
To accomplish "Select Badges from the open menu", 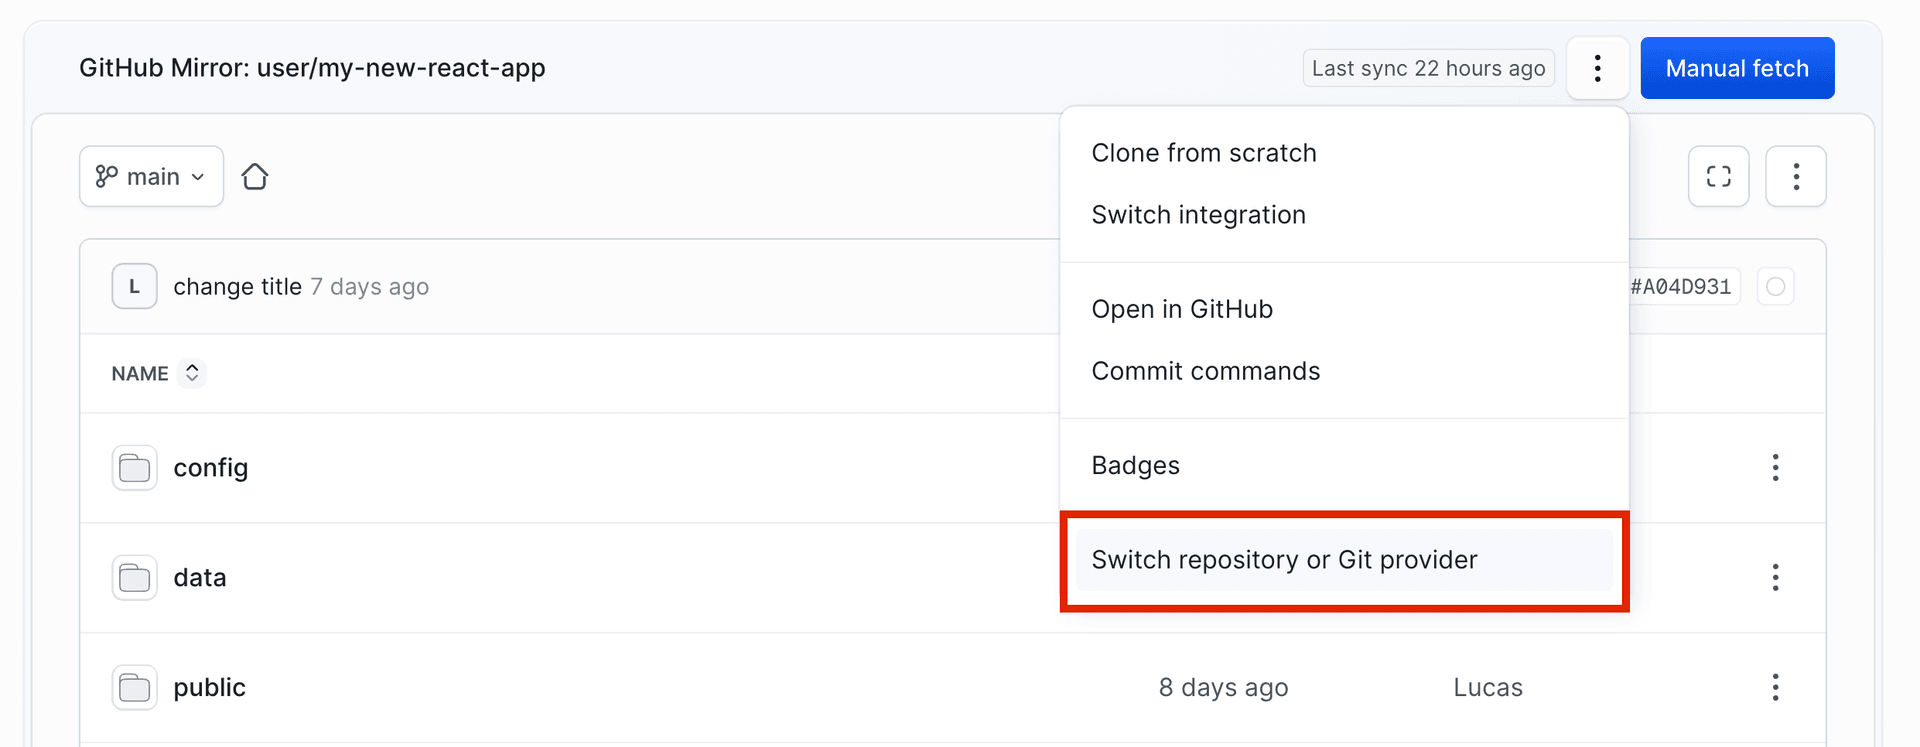I will coord(1135,465).
